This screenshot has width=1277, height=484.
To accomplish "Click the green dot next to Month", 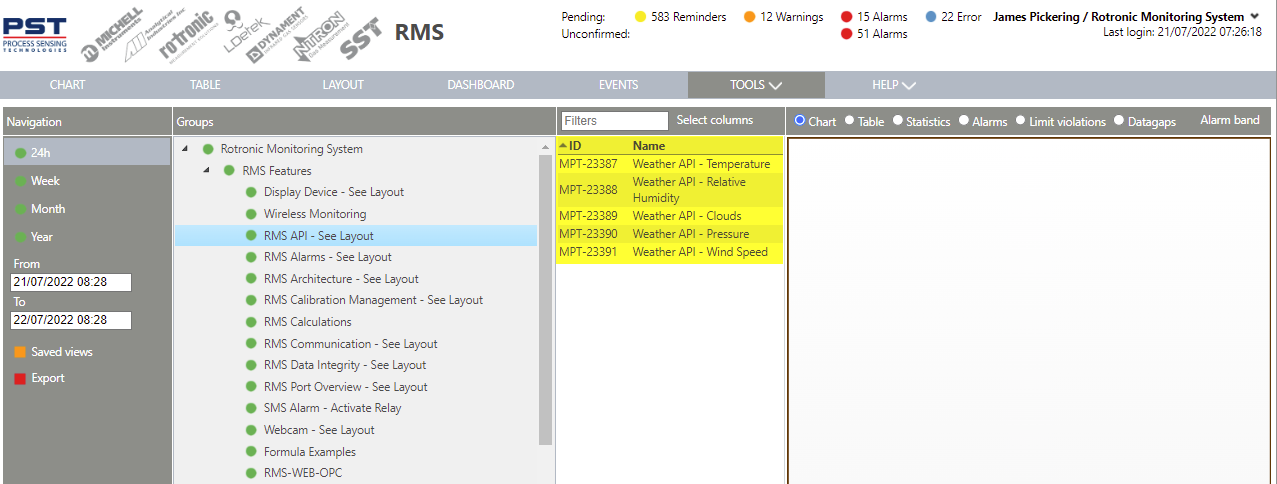I will pos(20,209).
